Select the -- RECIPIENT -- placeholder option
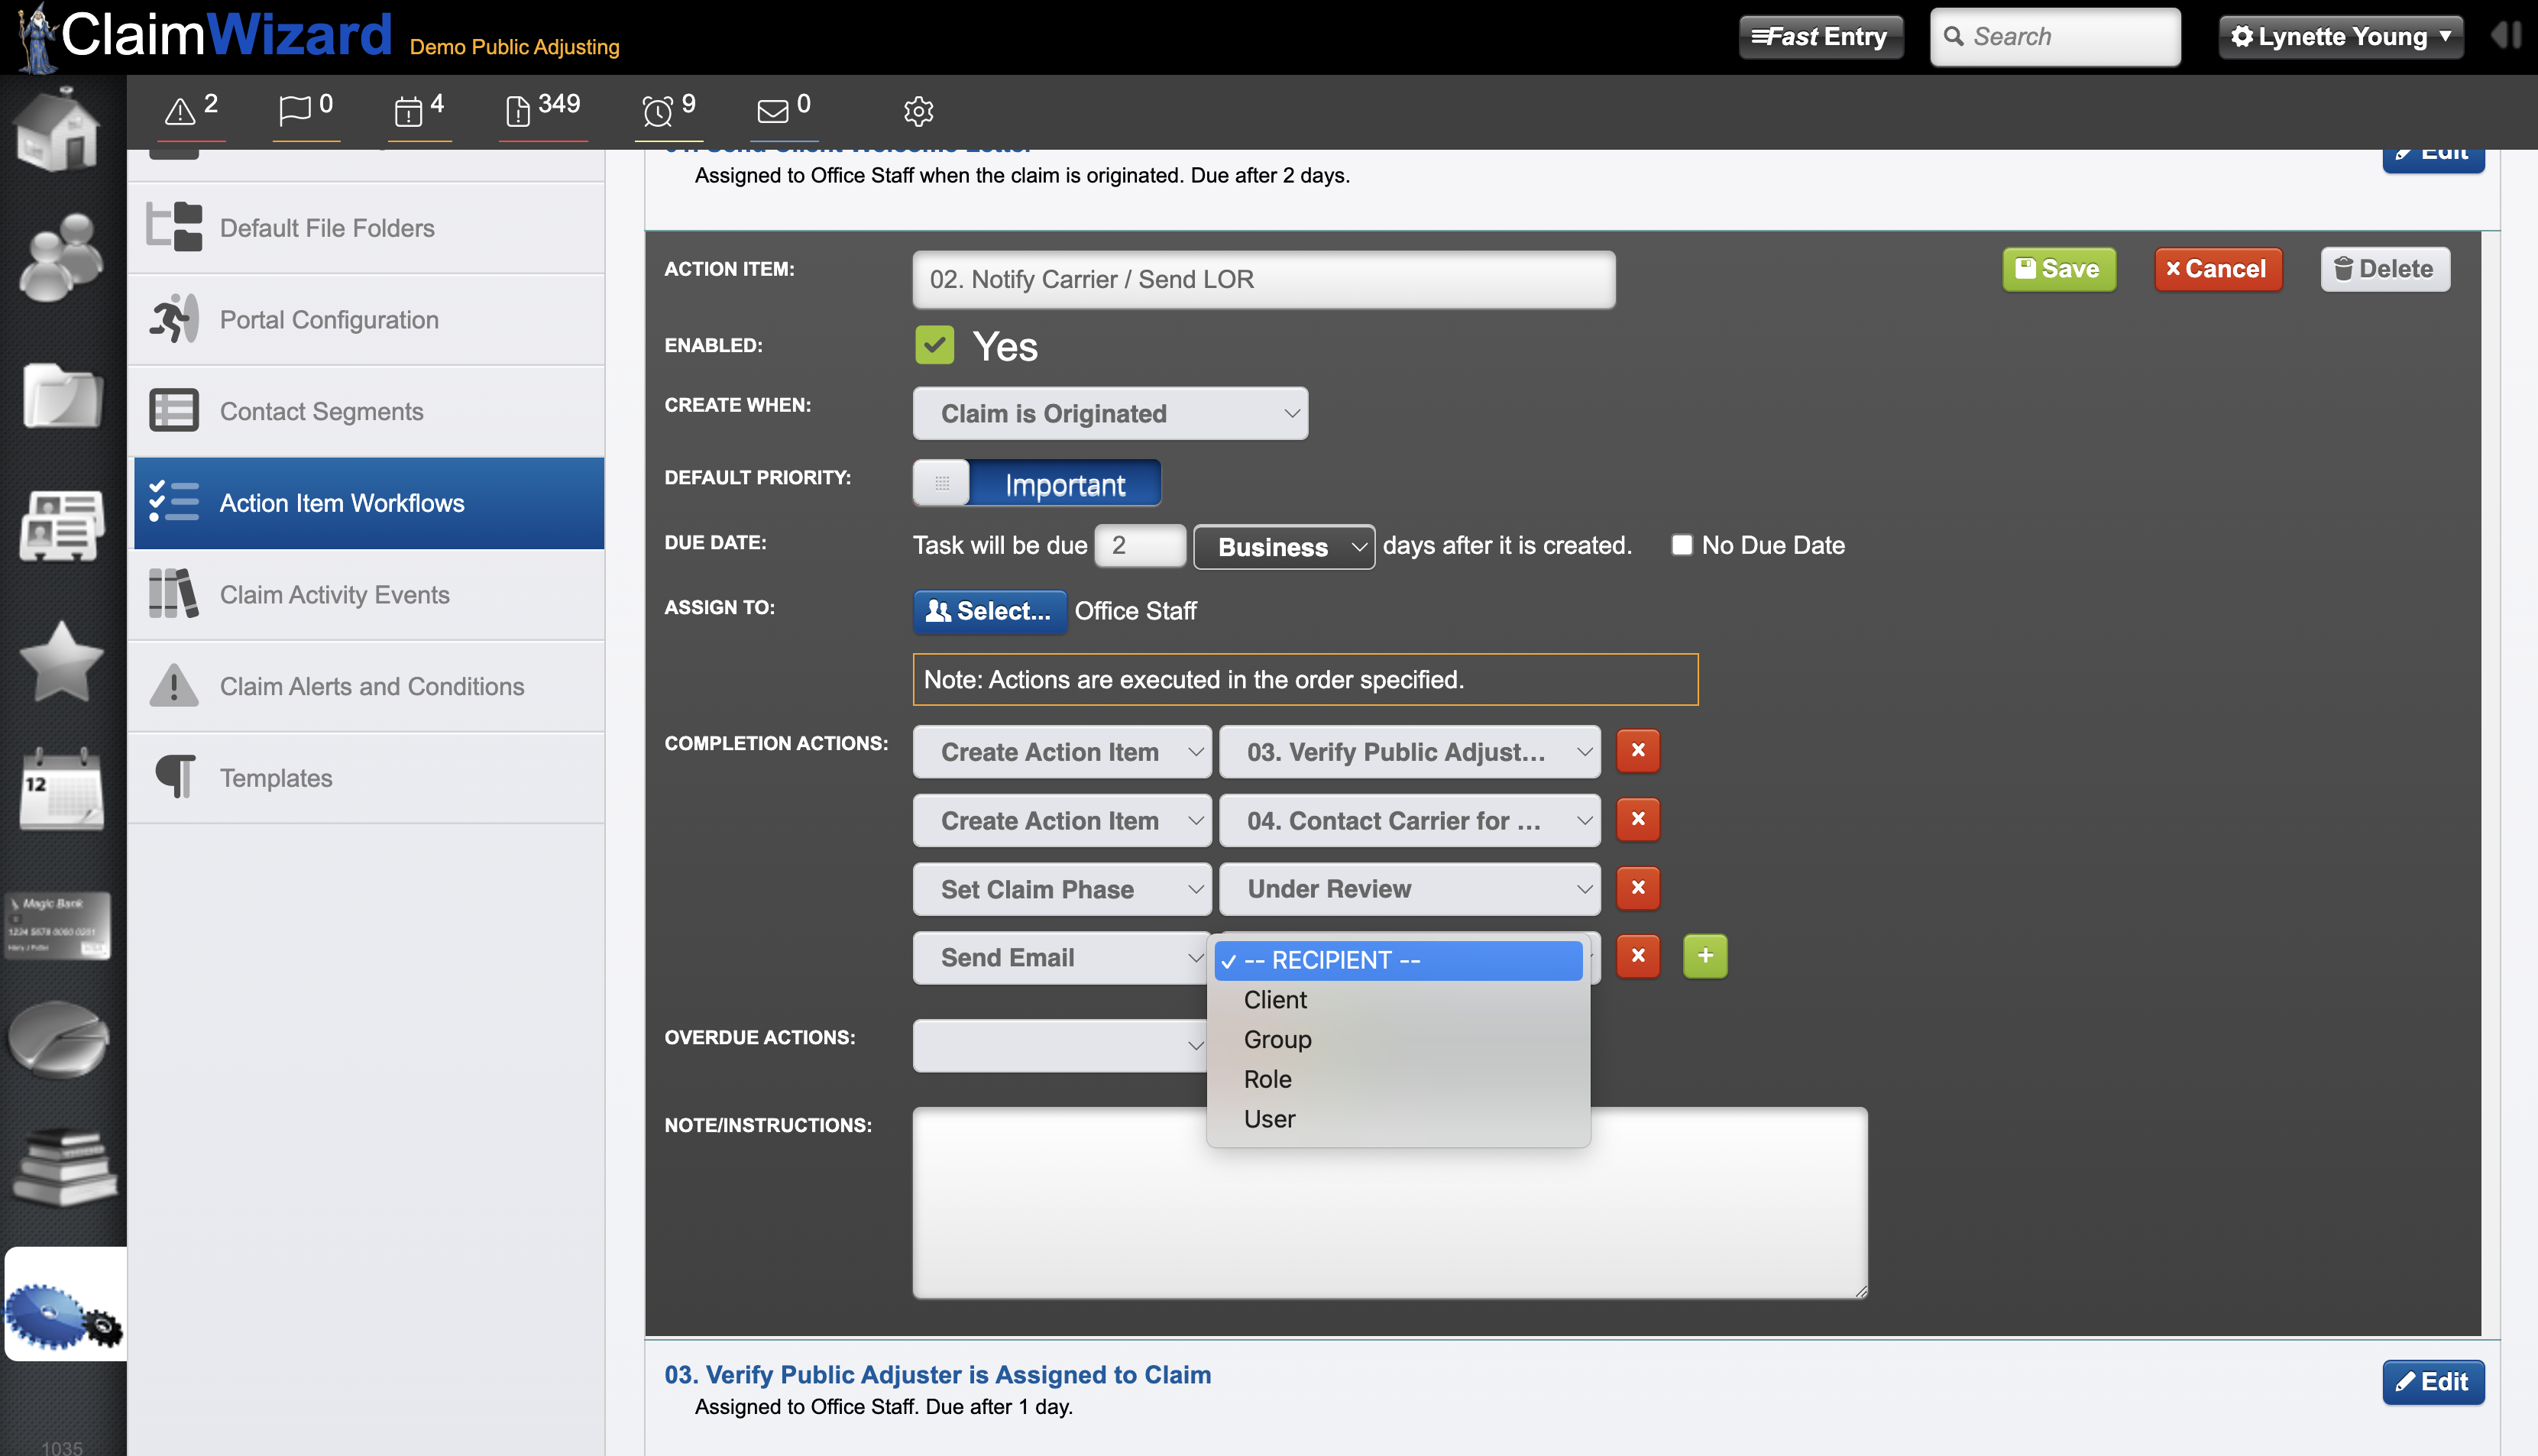The height and width of the screenshot is (1456, 2538). pos(1398,960)
